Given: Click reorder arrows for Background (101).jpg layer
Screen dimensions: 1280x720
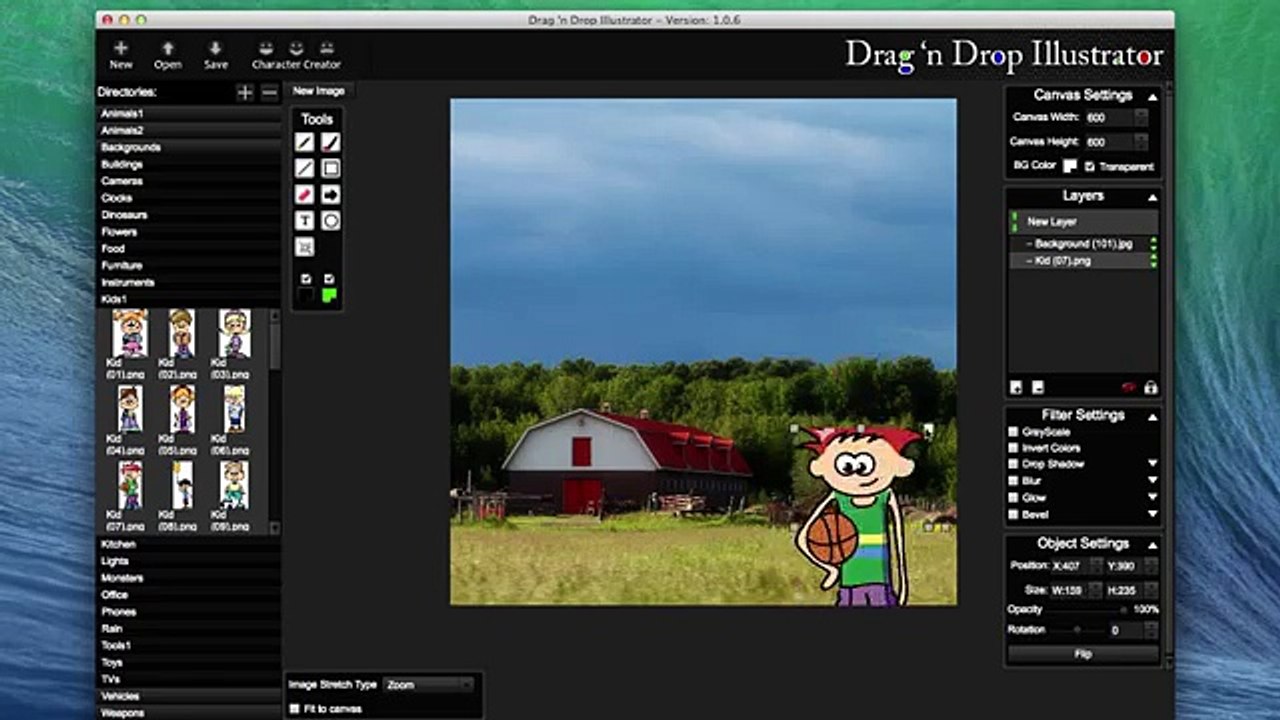Looking at the screenshot, I should (x=1153, y=244).
